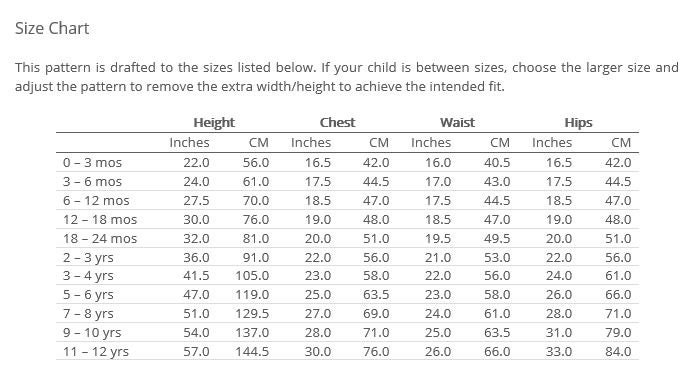Select the Height column header

click(214, 122)
